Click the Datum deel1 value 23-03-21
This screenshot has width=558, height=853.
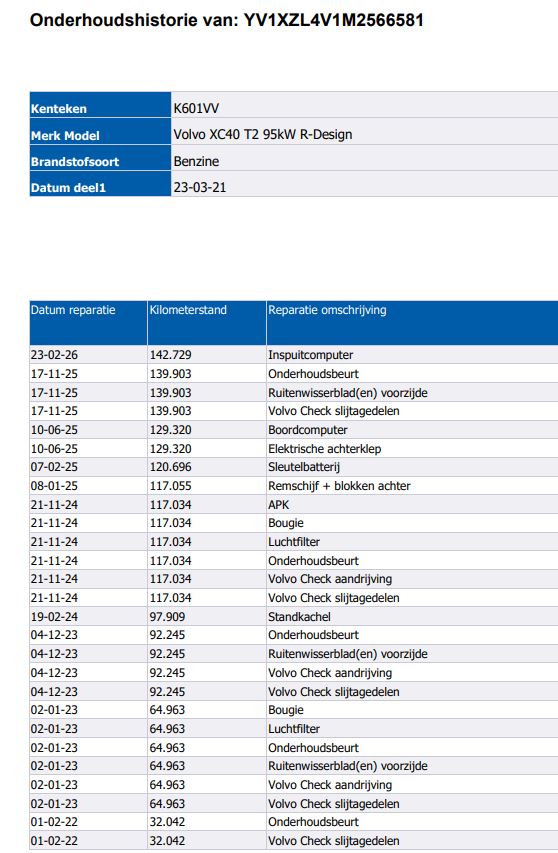tap(200, 188)
